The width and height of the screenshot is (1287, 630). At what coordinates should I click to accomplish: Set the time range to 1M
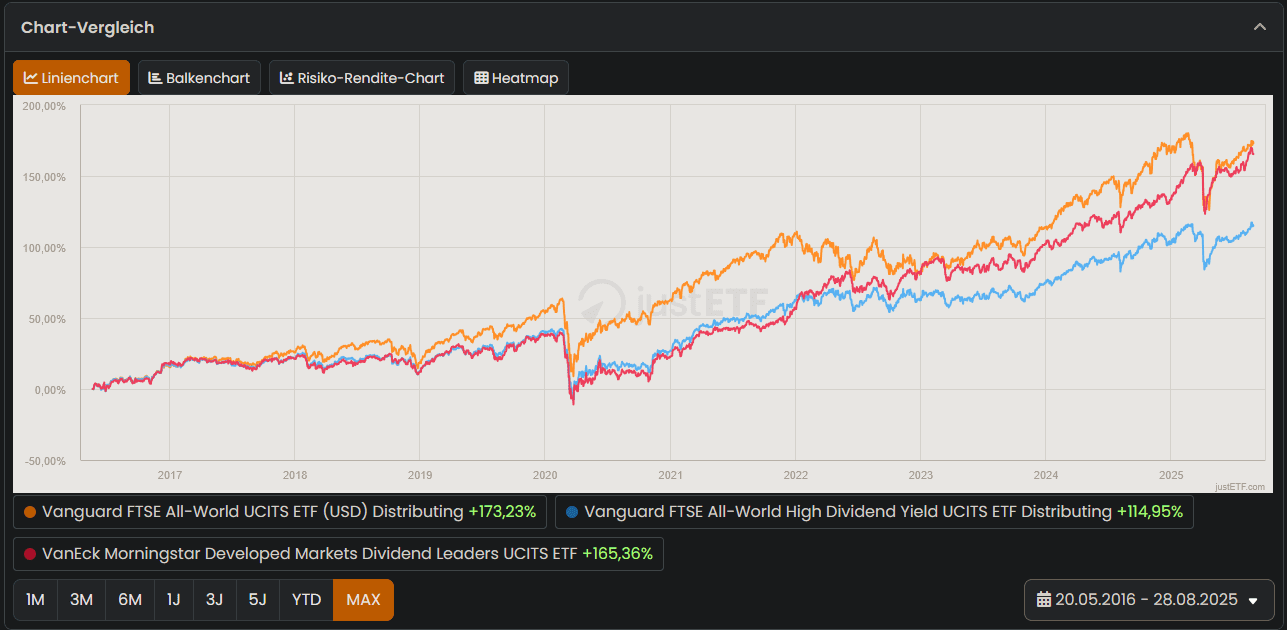[36, 600]
